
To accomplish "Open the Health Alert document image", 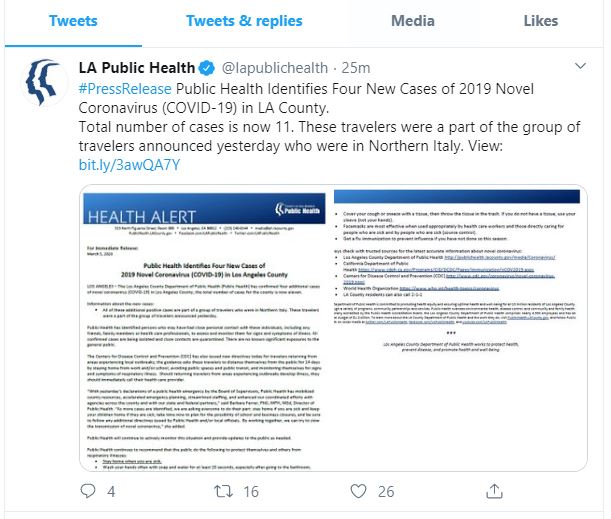I will click(x=205, y=328).
